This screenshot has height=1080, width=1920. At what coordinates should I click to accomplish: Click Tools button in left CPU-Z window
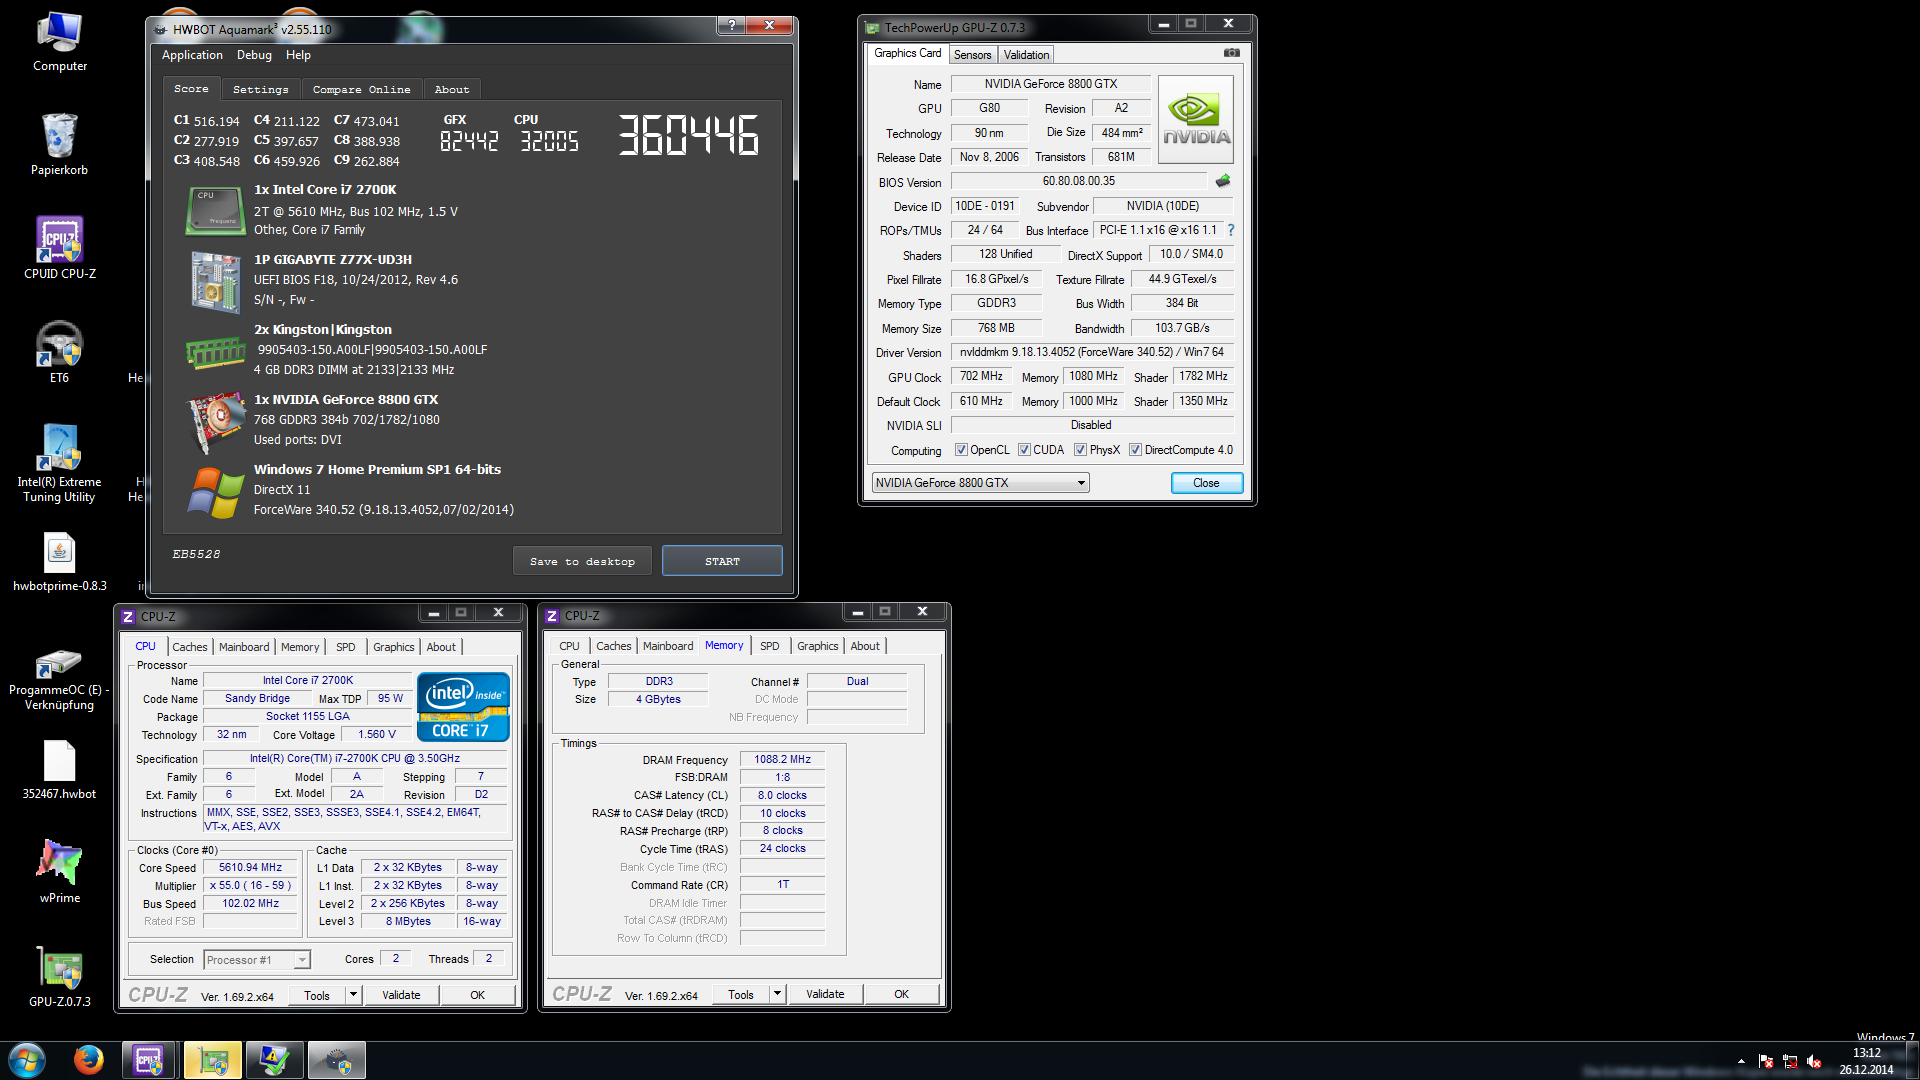317,995
